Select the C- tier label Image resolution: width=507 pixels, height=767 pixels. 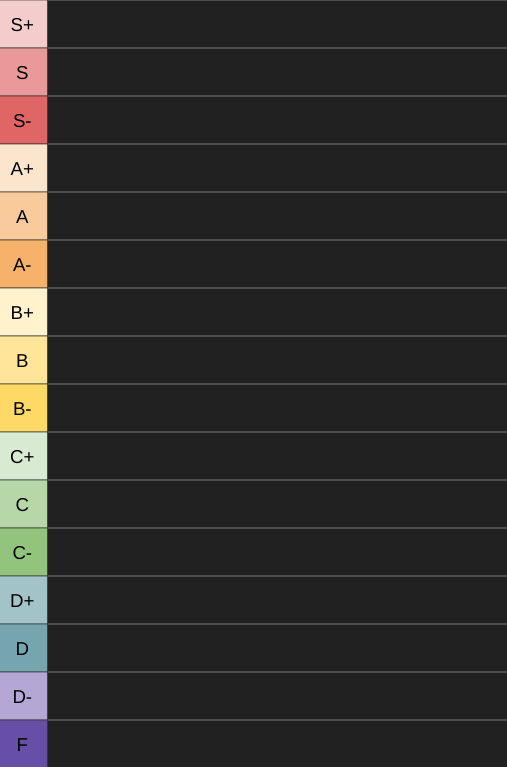(x=23, y=551)
